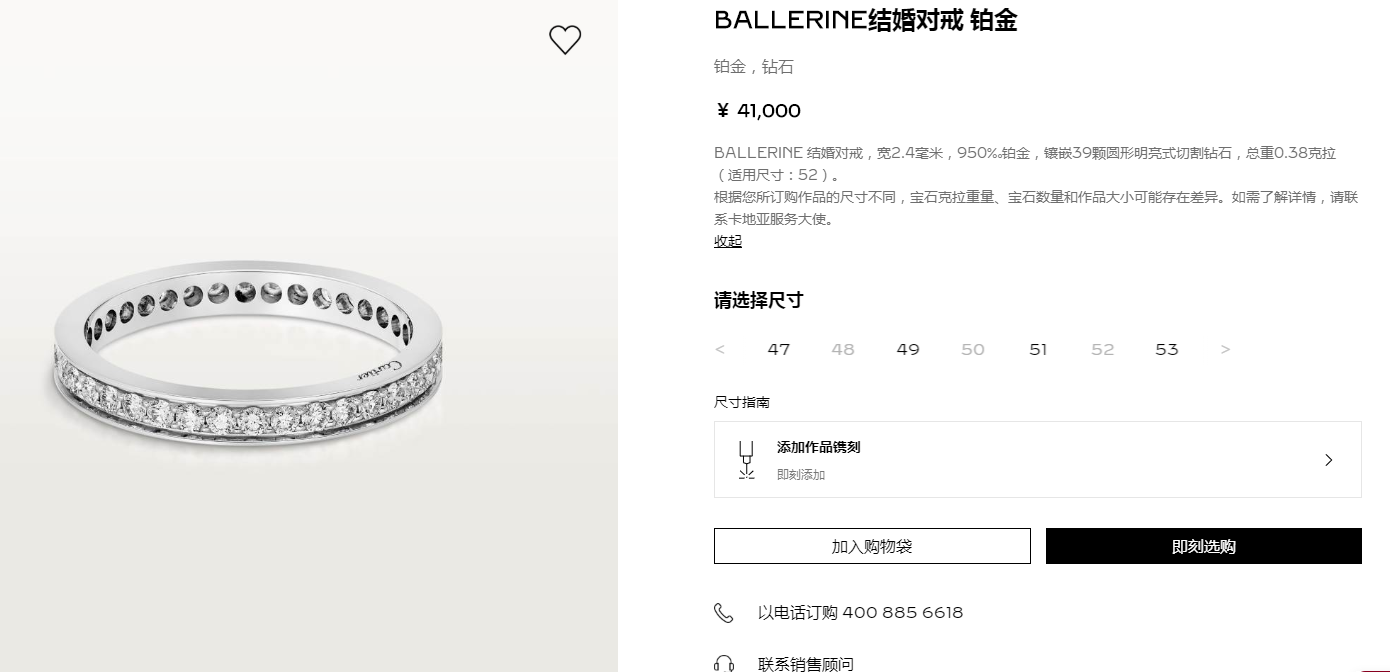Click the engraving tool icon
Viewport: 1390px width, 672px height.
tap(746, 460)
